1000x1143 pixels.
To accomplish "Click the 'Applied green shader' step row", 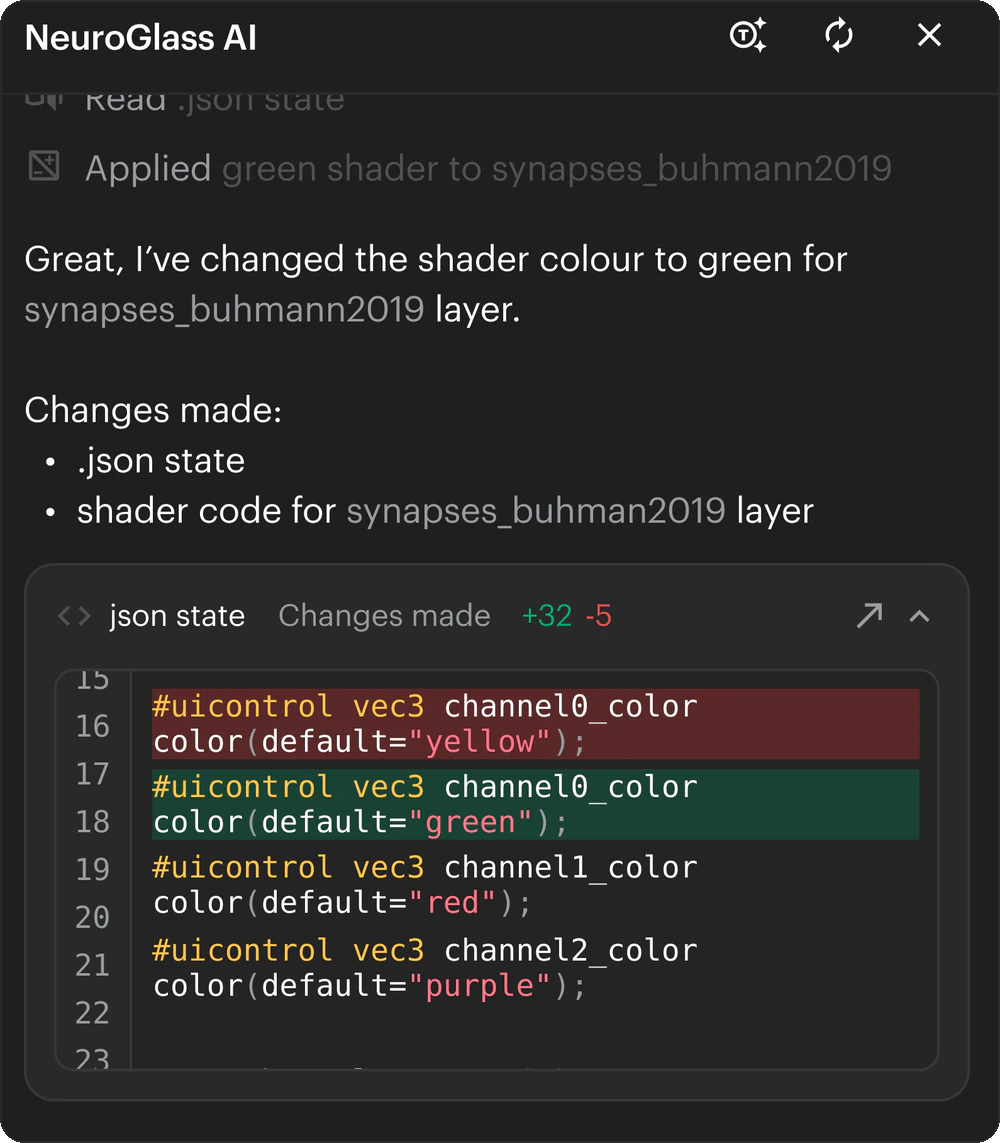I will [x=460, y=168].
